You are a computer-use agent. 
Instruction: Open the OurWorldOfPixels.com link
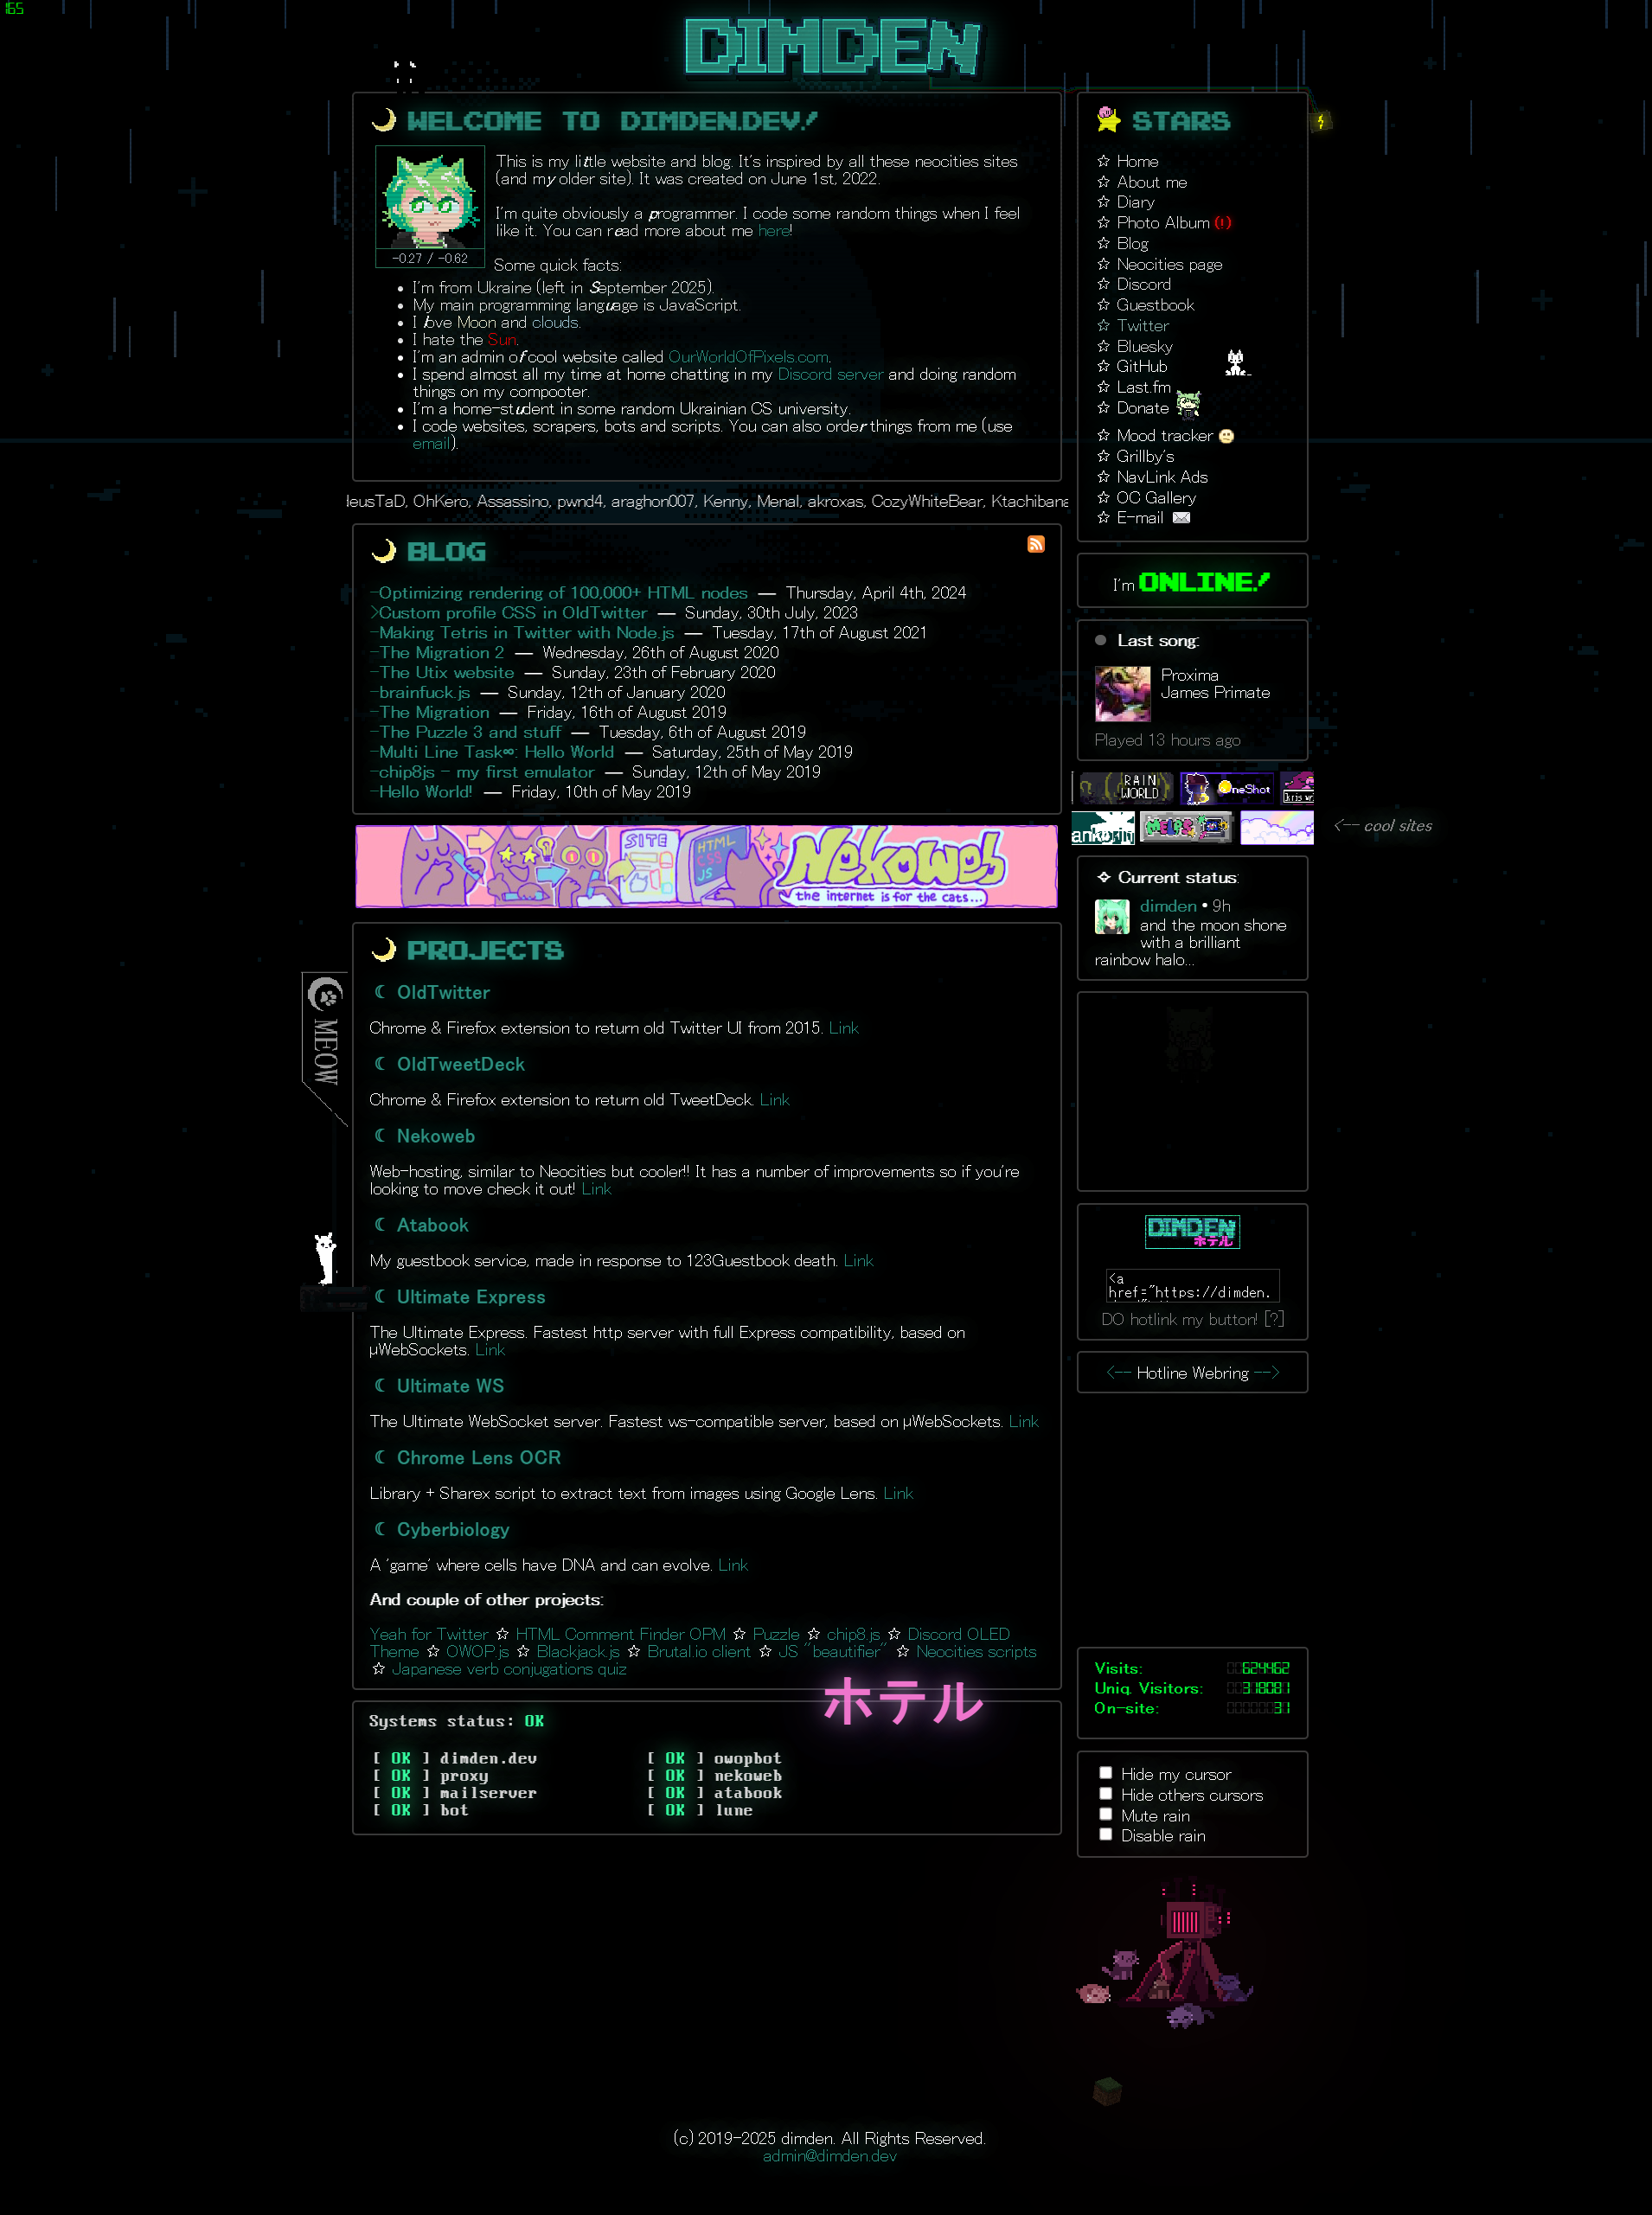(747, 357)
